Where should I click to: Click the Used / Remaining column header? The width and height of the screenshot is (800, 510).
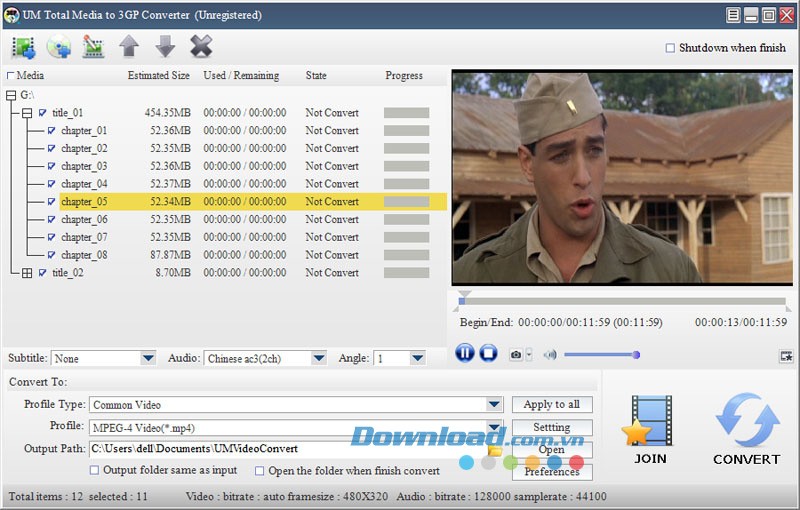click(x=241, y=75)
